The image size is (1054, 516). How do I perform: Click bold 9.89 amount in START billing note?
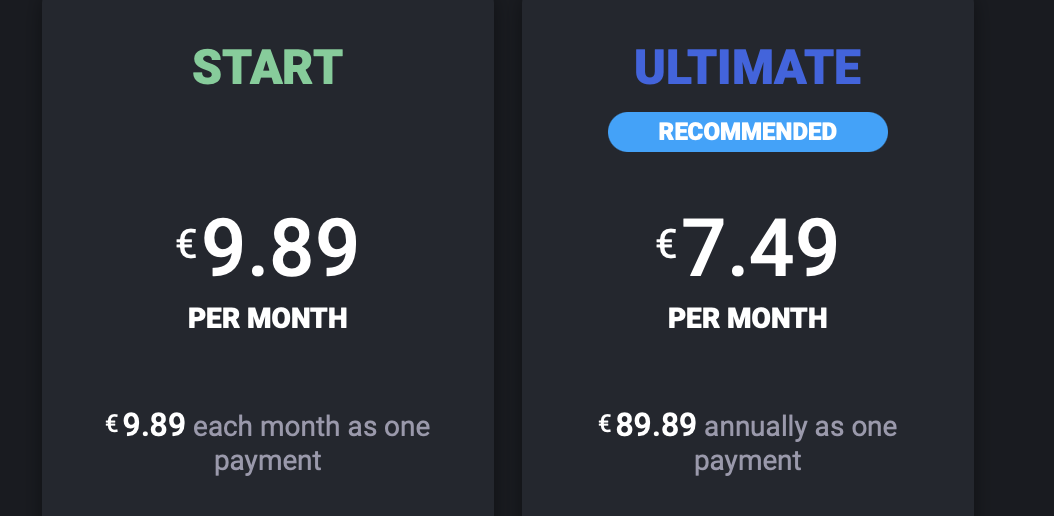point(155,425)
